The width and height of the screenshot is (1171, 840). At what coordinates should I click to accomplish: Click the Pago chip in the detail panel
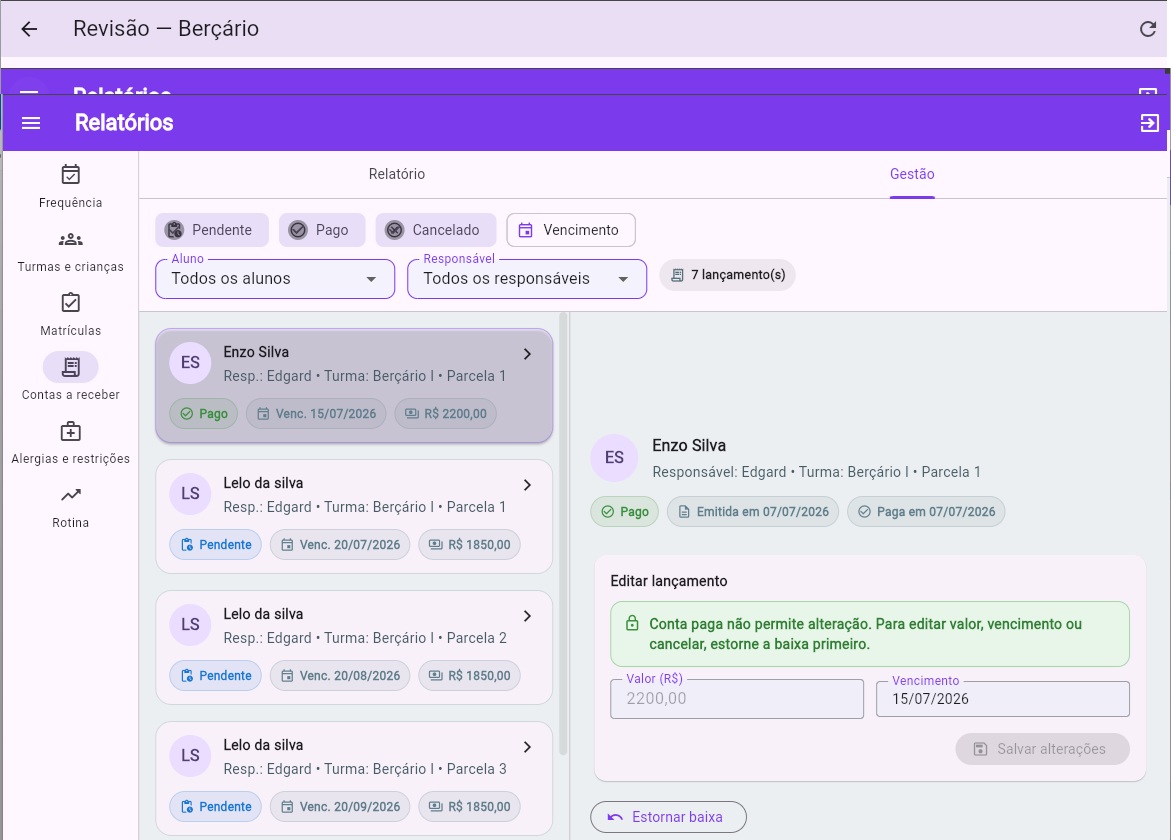(x=625, y=512)
